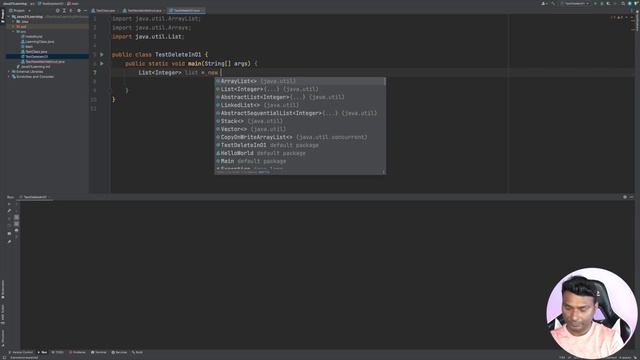
Task: Select the active TestDeleteIn01 editor tab
Action: point(187,11)
